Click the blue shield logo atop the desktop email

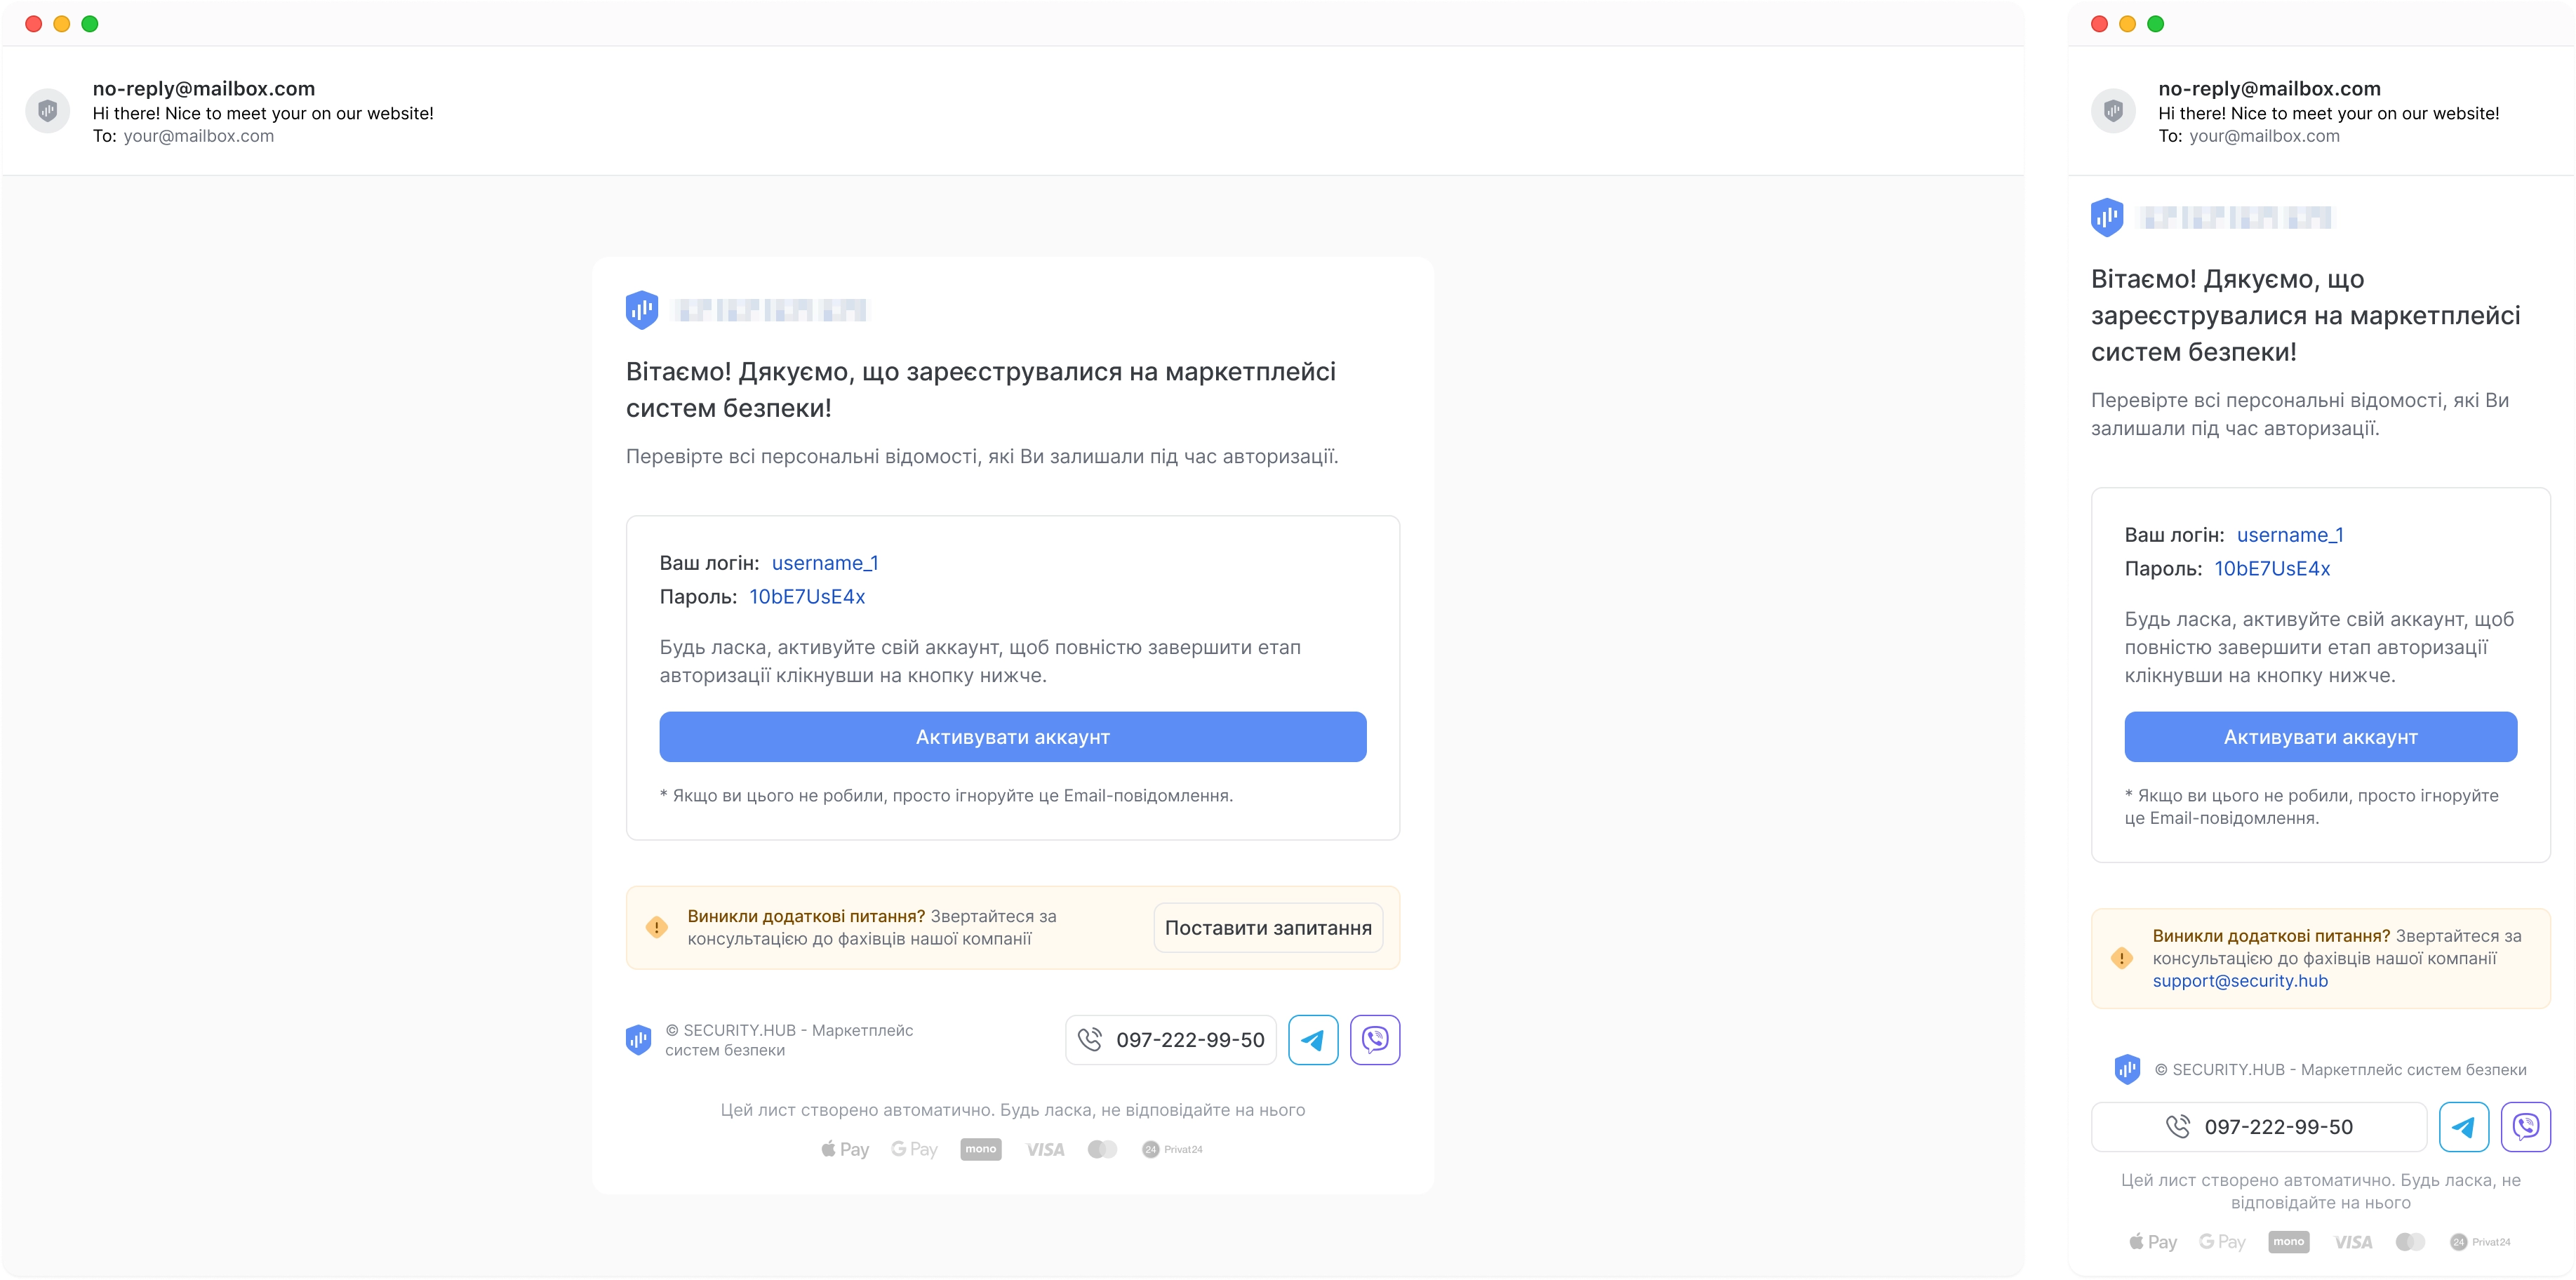(642, 310)
